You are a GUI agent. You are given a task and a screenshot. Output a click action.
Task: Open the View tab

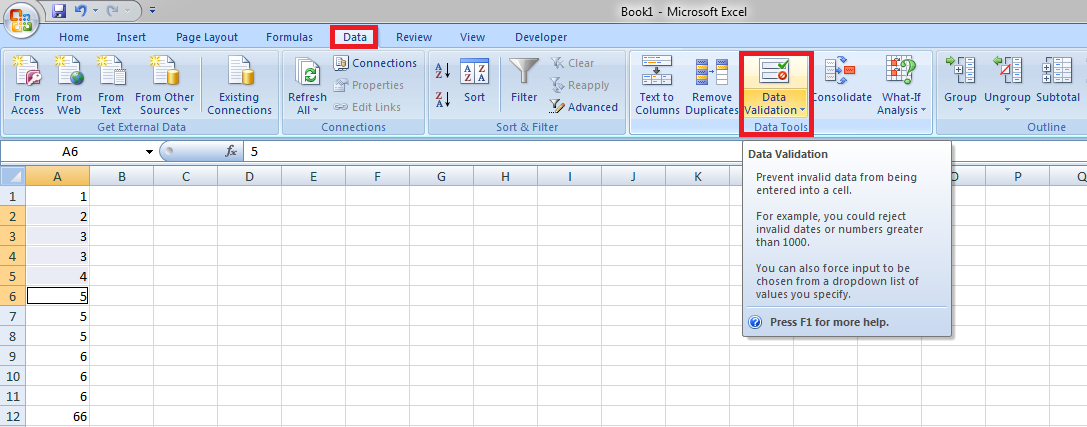(x=472, y=37)
